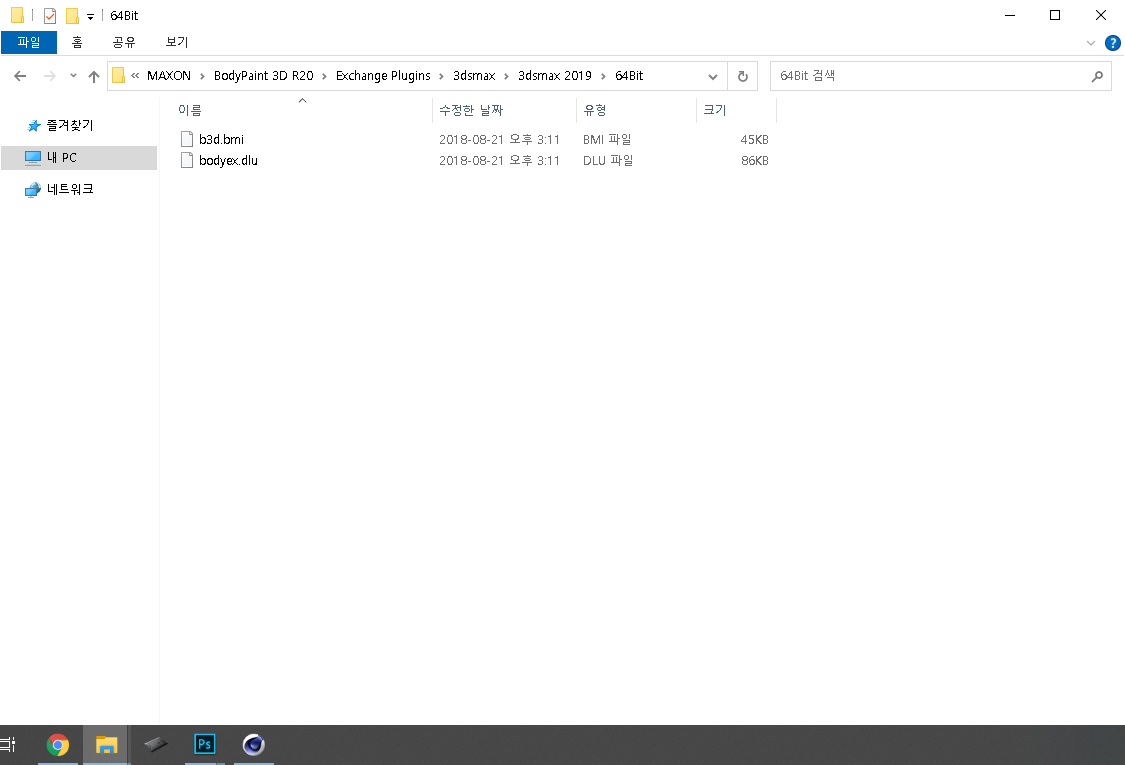Open Explorer help icon

pyautogui.click(x=1112, y=43)
